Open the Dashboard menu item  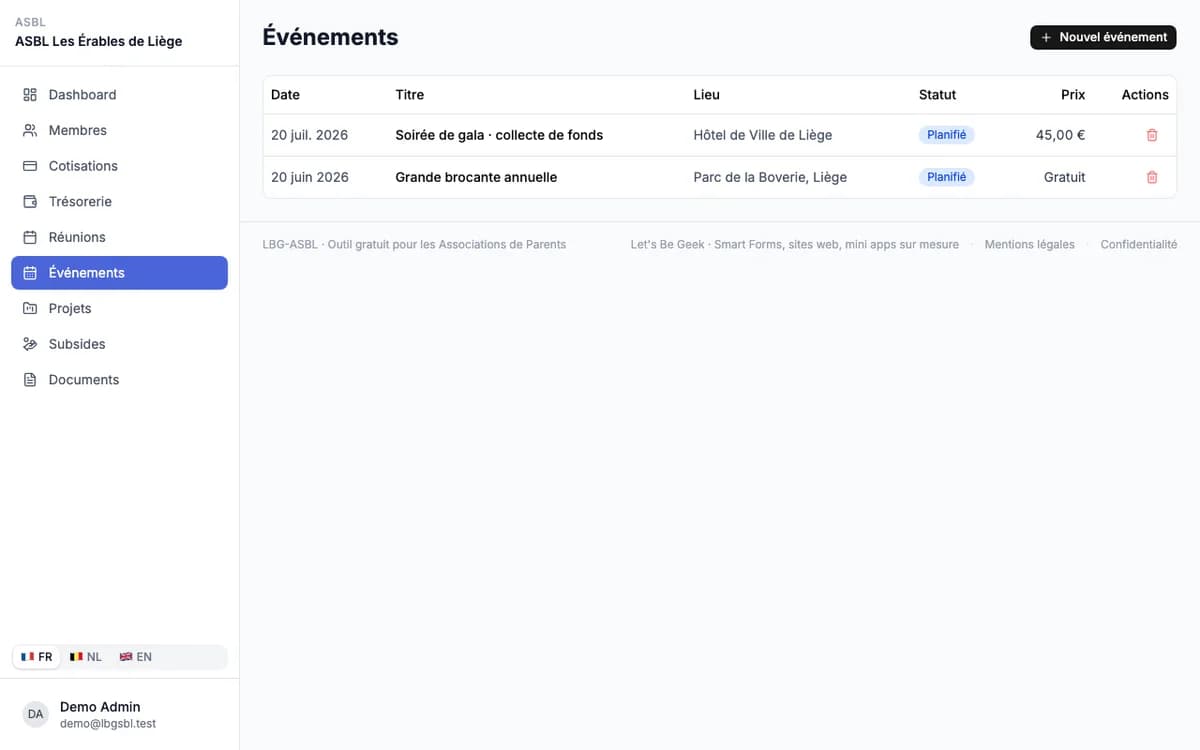pos(119,95)
